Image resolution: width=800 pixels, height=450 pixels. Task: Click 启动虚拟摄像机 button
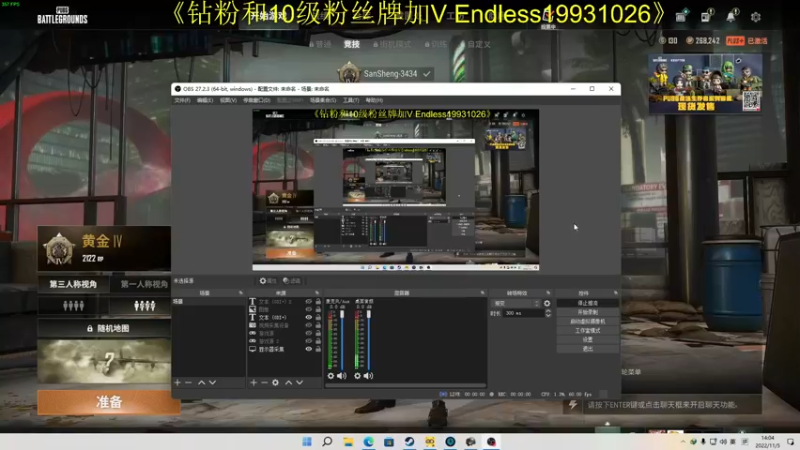coord(587,321)
